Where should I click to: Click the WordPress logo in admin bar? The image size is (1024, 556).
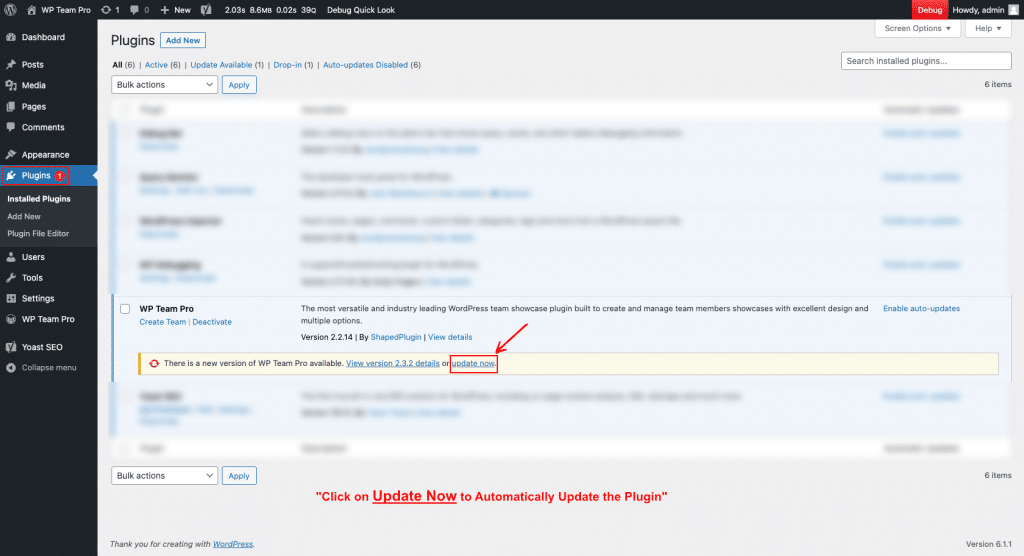tap(10, 10)
